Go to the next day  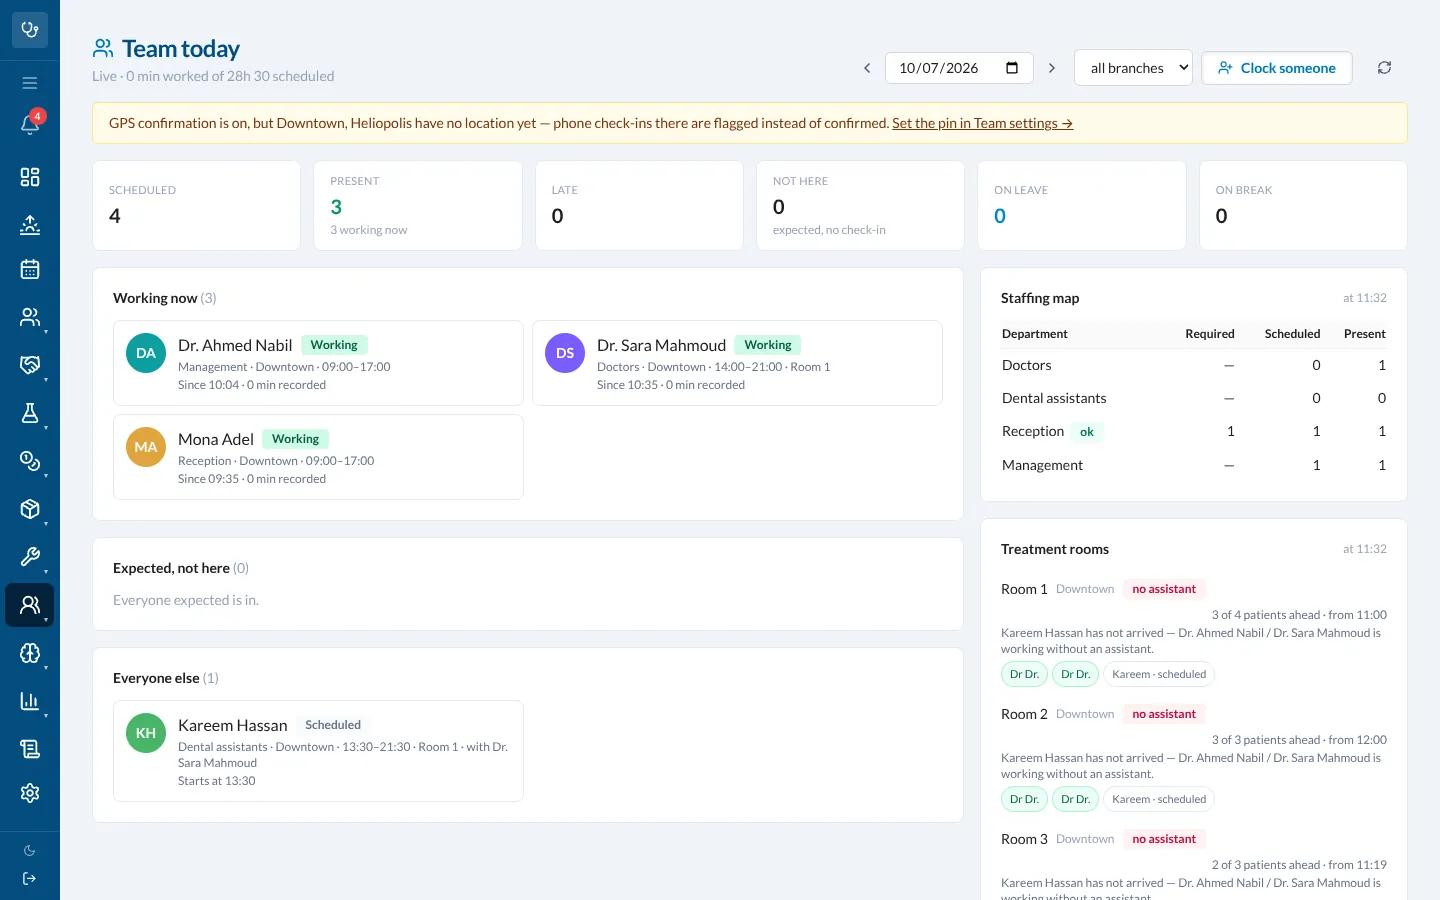click(1052, 68)
